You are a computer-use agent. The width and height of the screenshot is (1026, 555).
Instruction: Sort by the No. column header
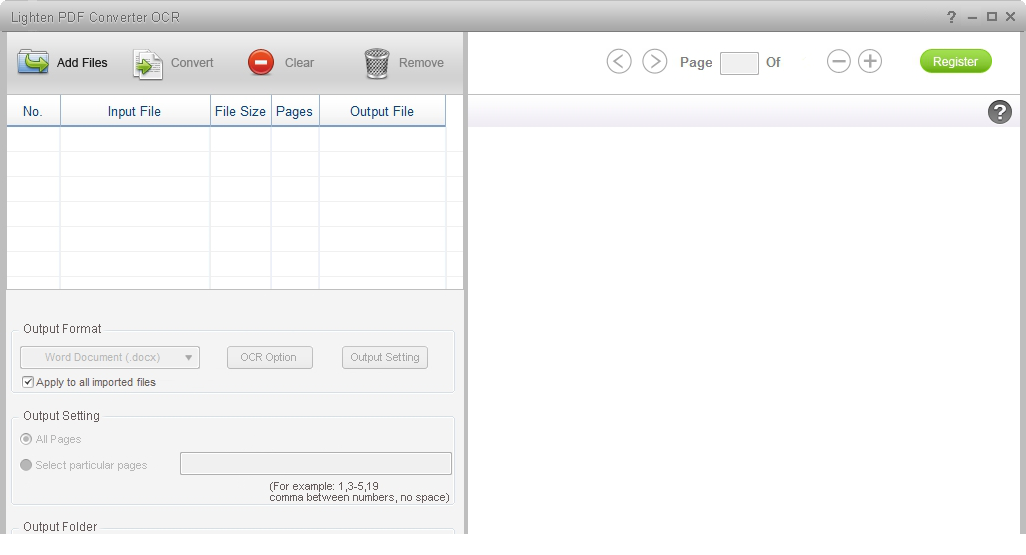(x=33, y=111)
